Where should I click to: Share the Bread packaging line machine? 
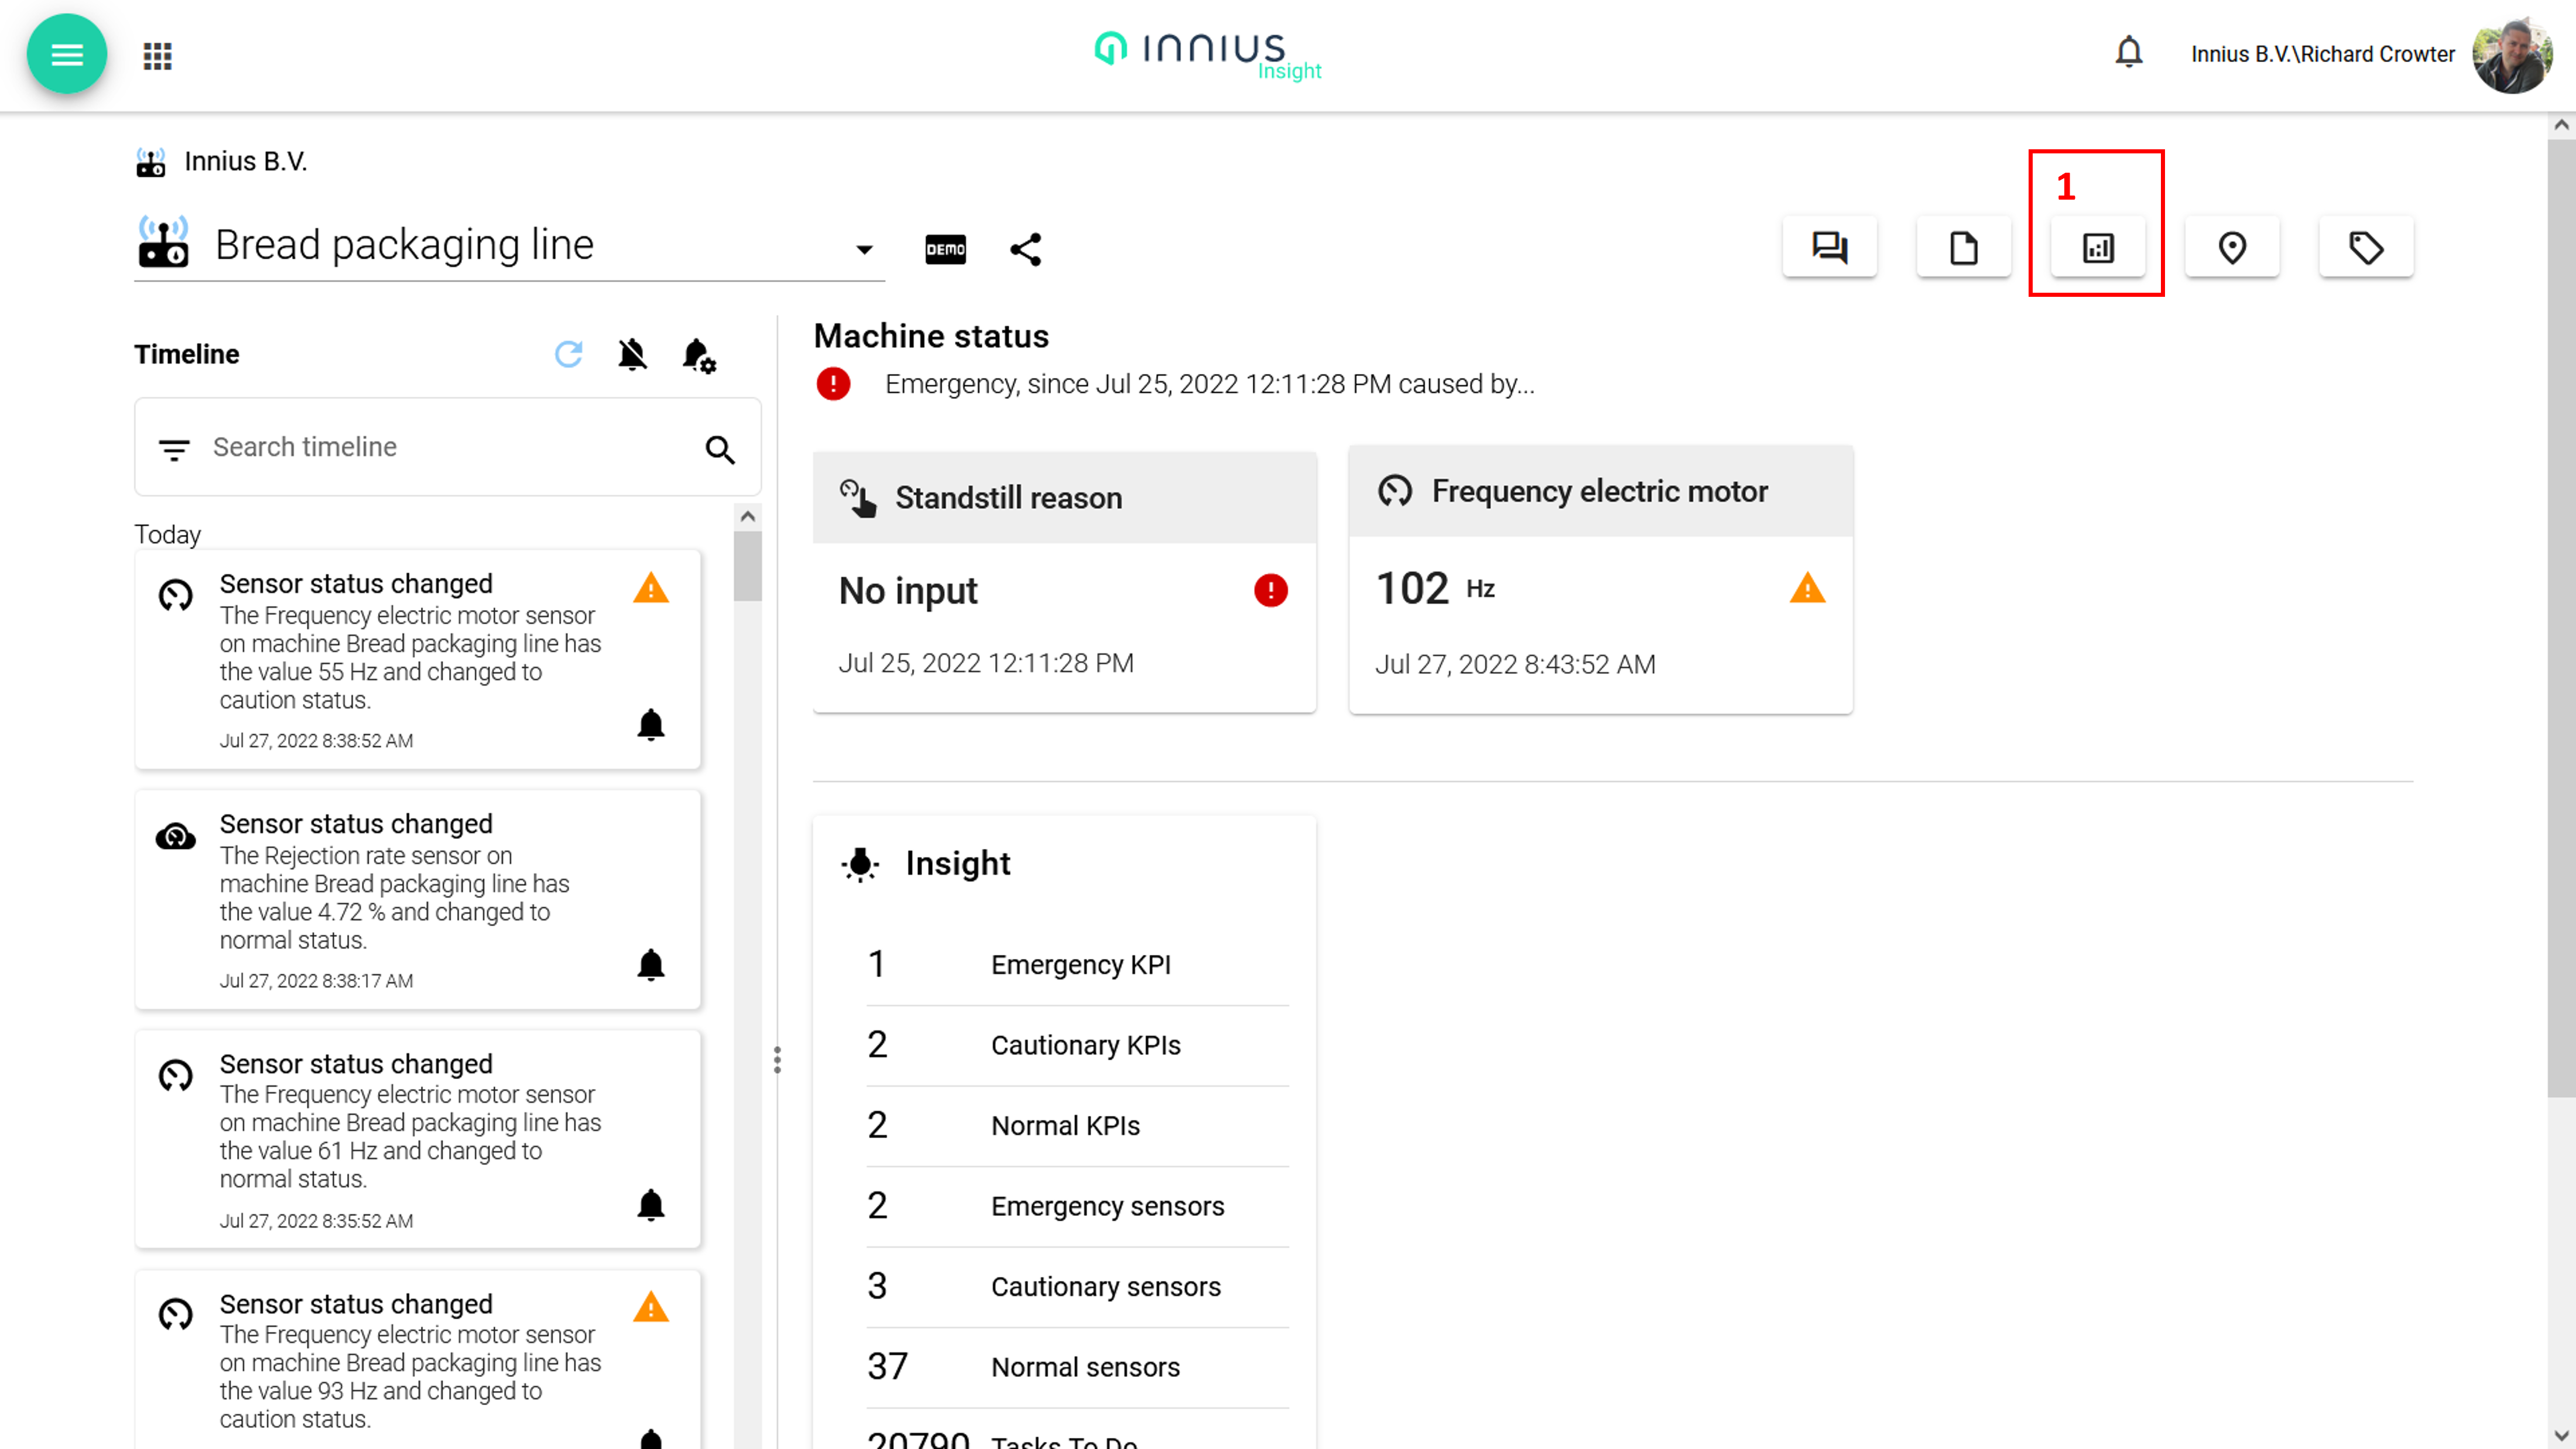click(x=1025, y=249)
